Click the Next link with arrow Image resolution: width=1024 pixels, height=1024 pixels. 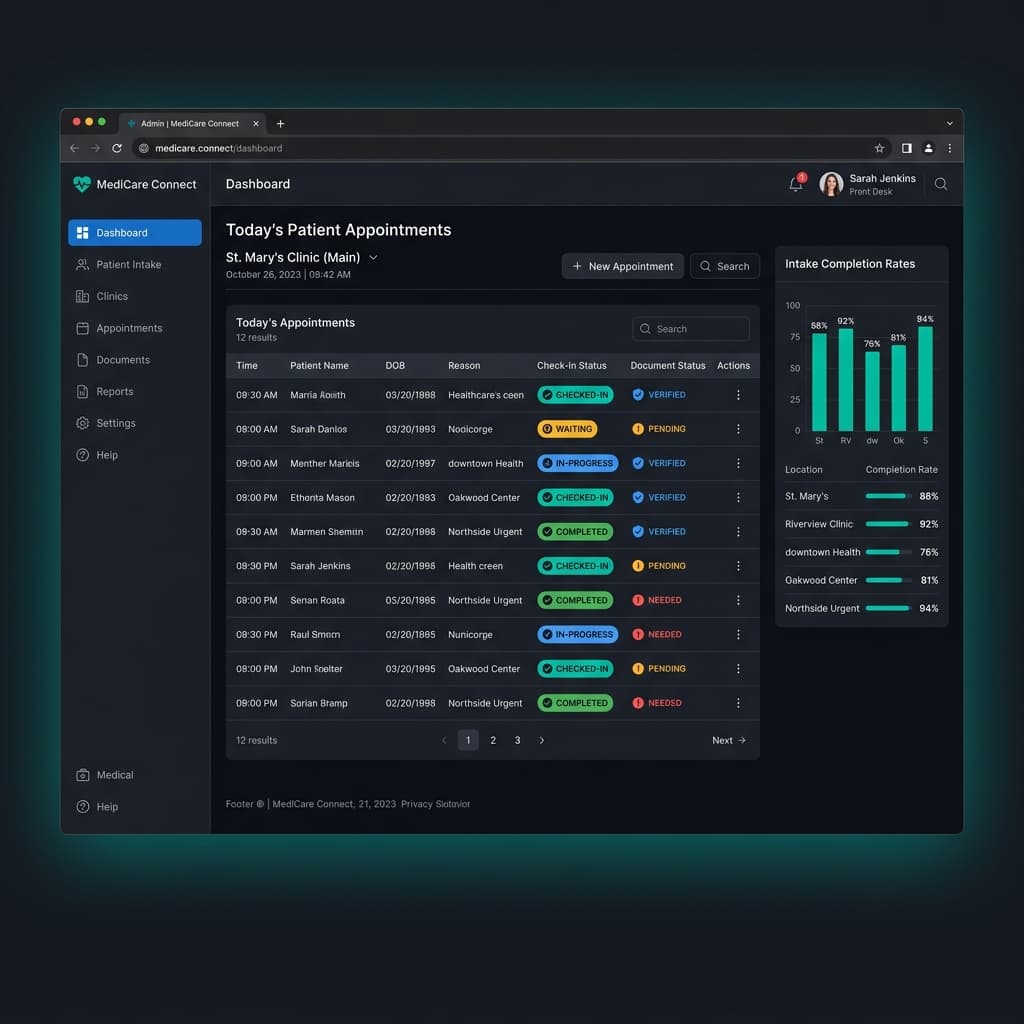729,741
